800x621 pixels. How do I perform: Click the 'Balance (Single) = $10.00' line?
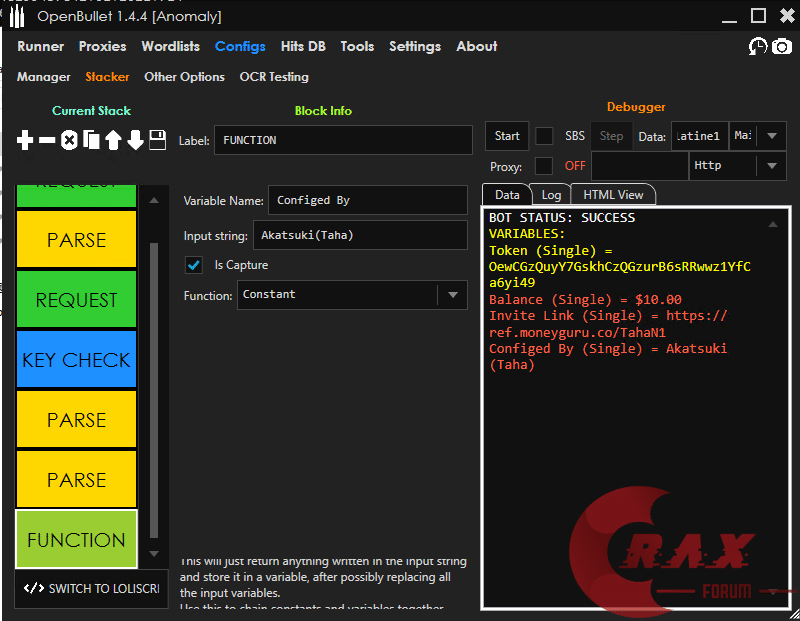(x=585, y=300)
